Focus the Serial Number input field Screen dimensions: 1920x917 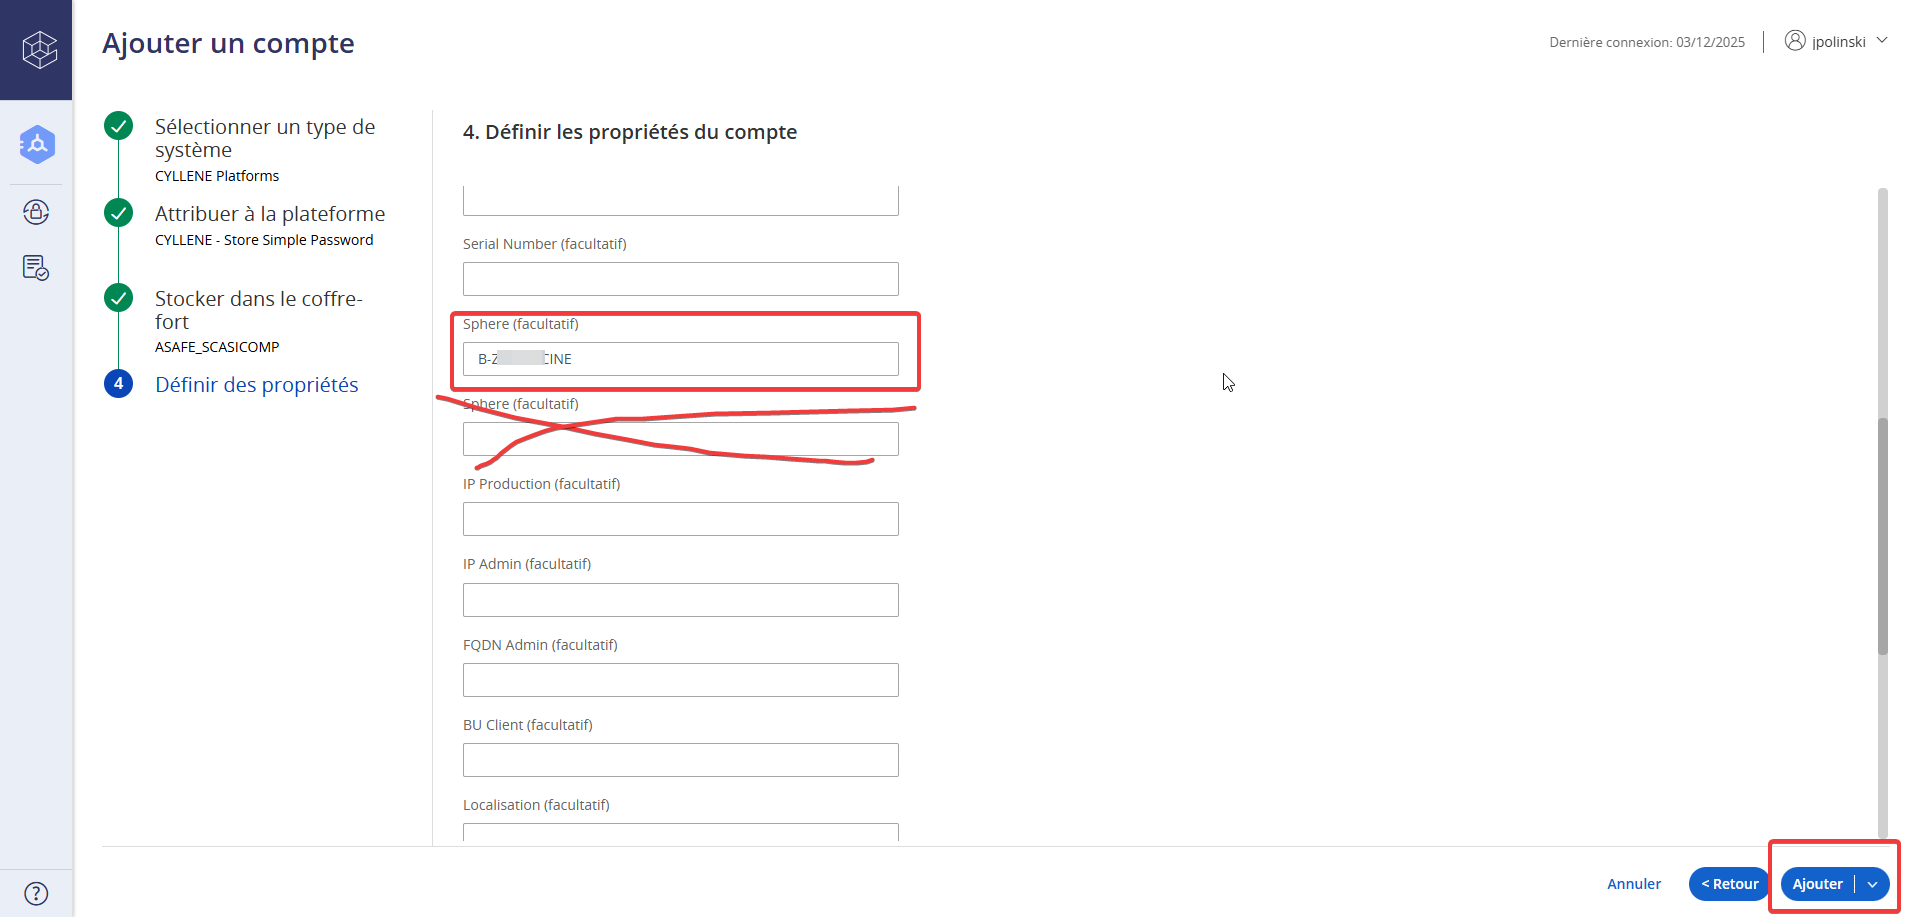(680, 279)
